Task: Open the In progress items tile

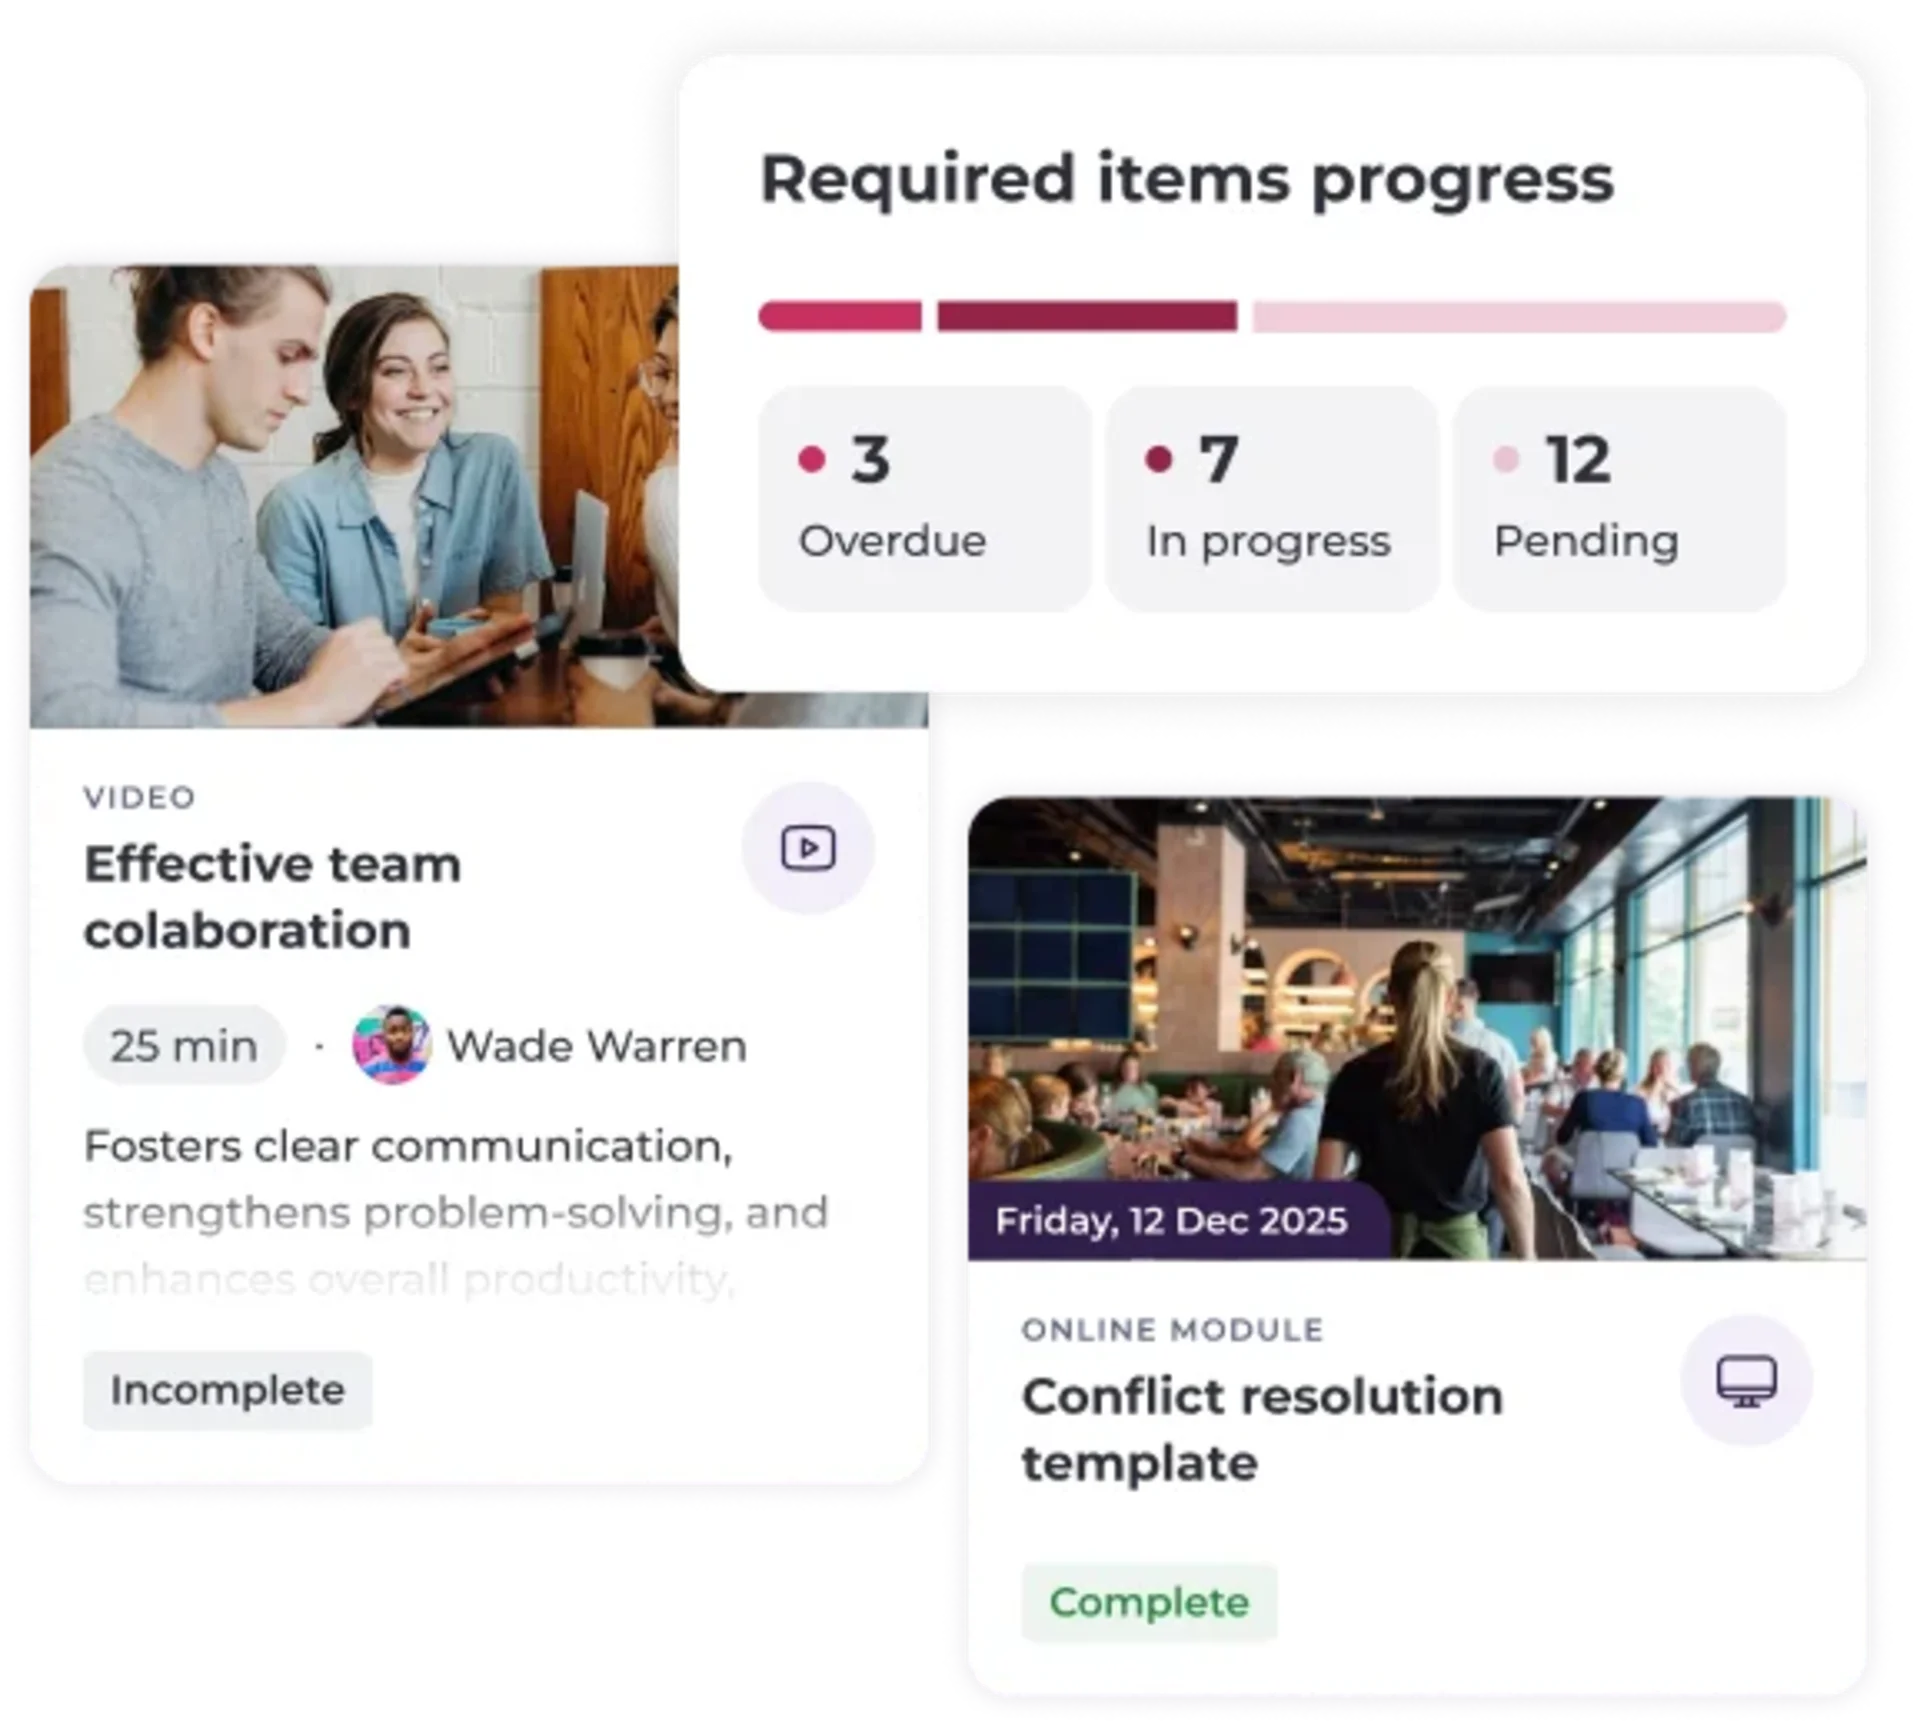Action: (1272, 499)
